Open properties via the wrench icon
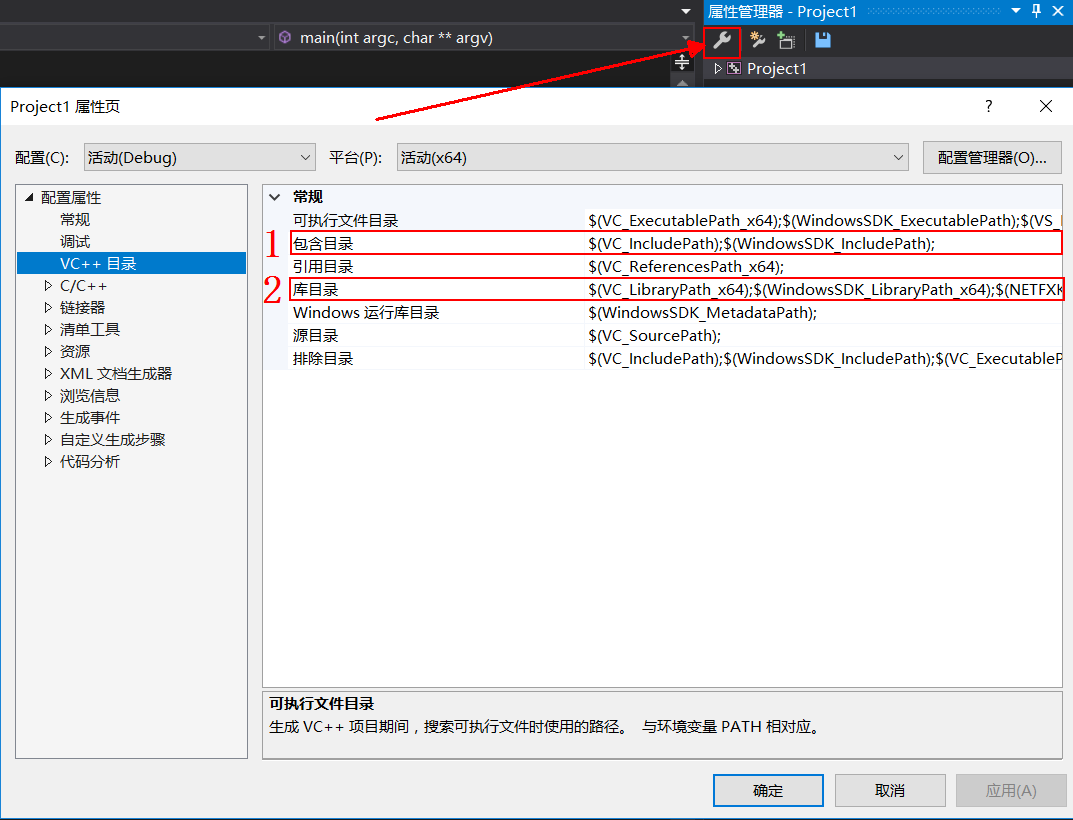 (x=722, y=40)
